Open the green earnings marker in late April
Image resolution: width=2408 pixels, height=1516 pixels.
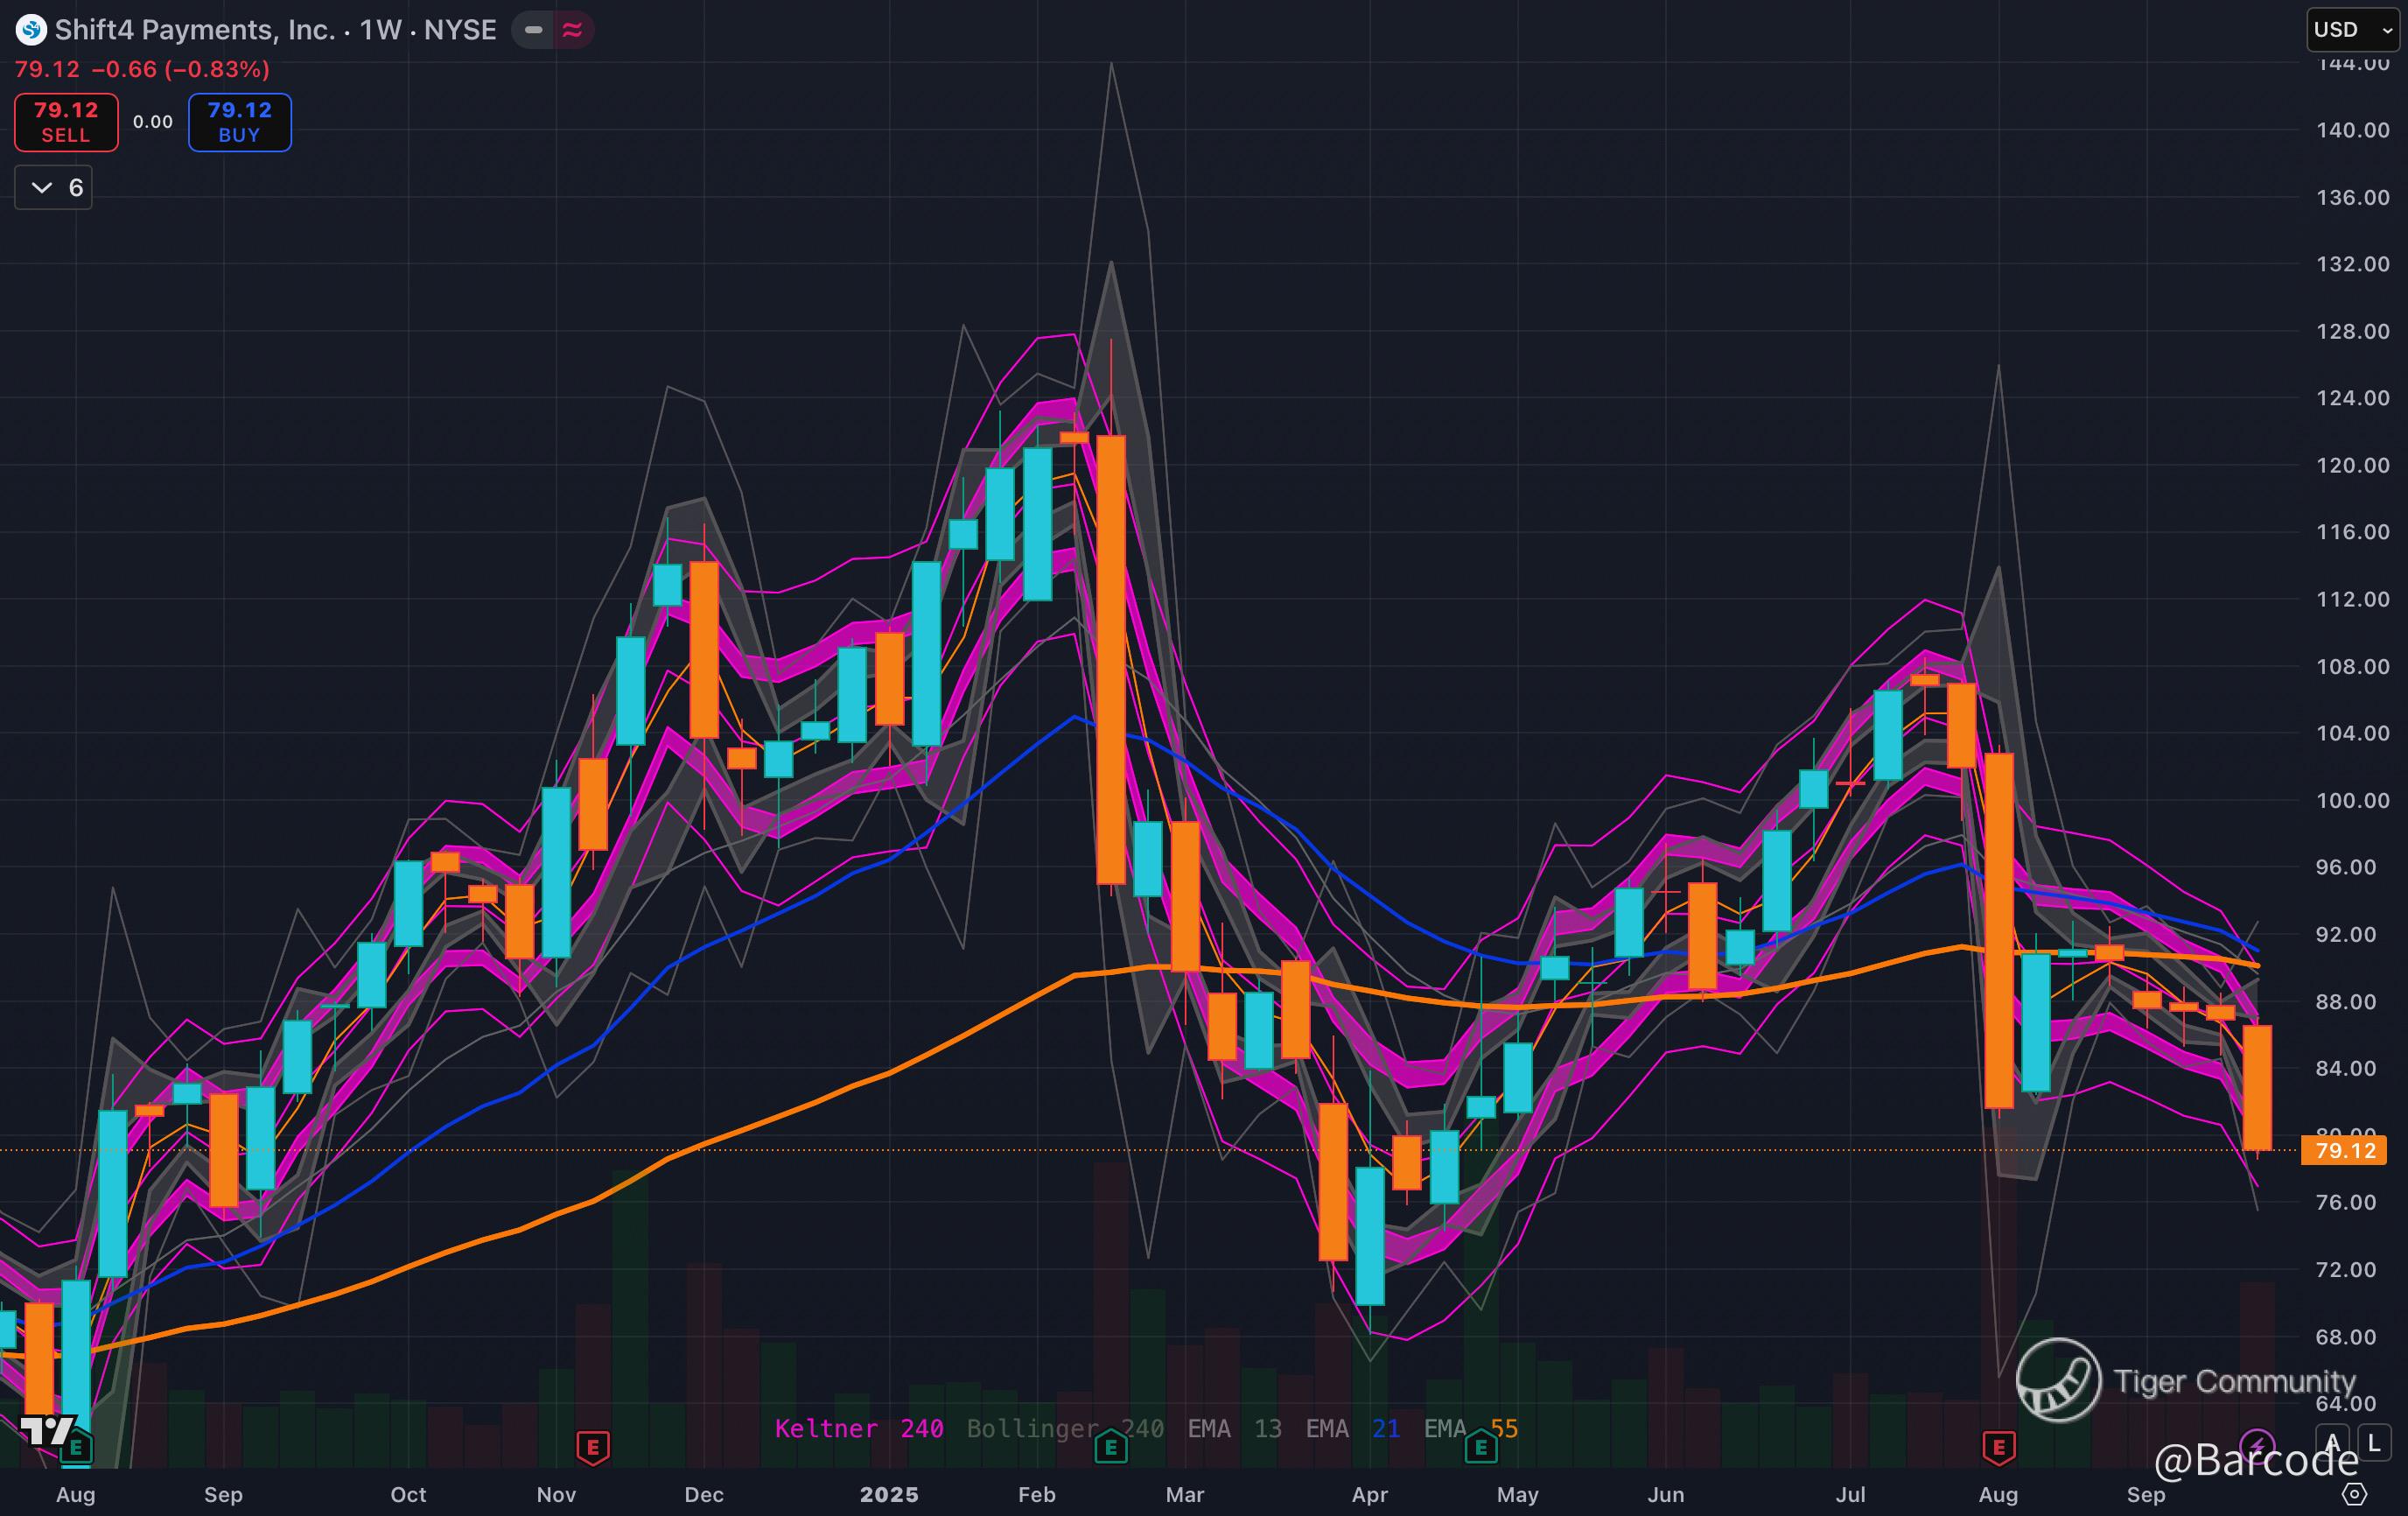point(1481,1447)
